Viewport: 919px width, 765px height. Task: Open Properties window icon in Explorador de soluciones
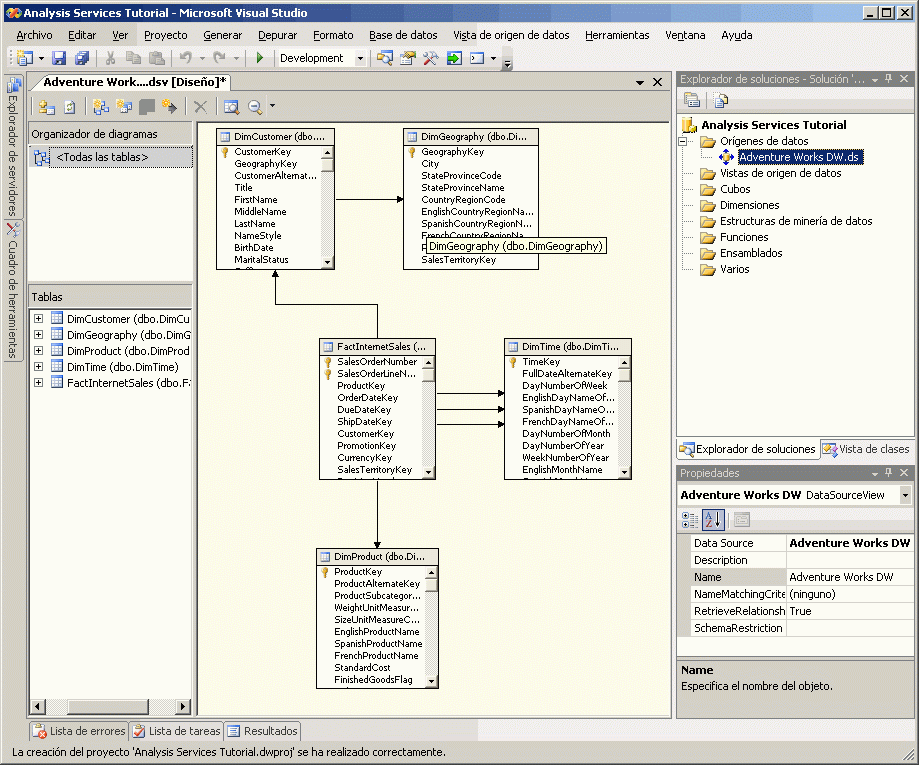tap(691, 99)
